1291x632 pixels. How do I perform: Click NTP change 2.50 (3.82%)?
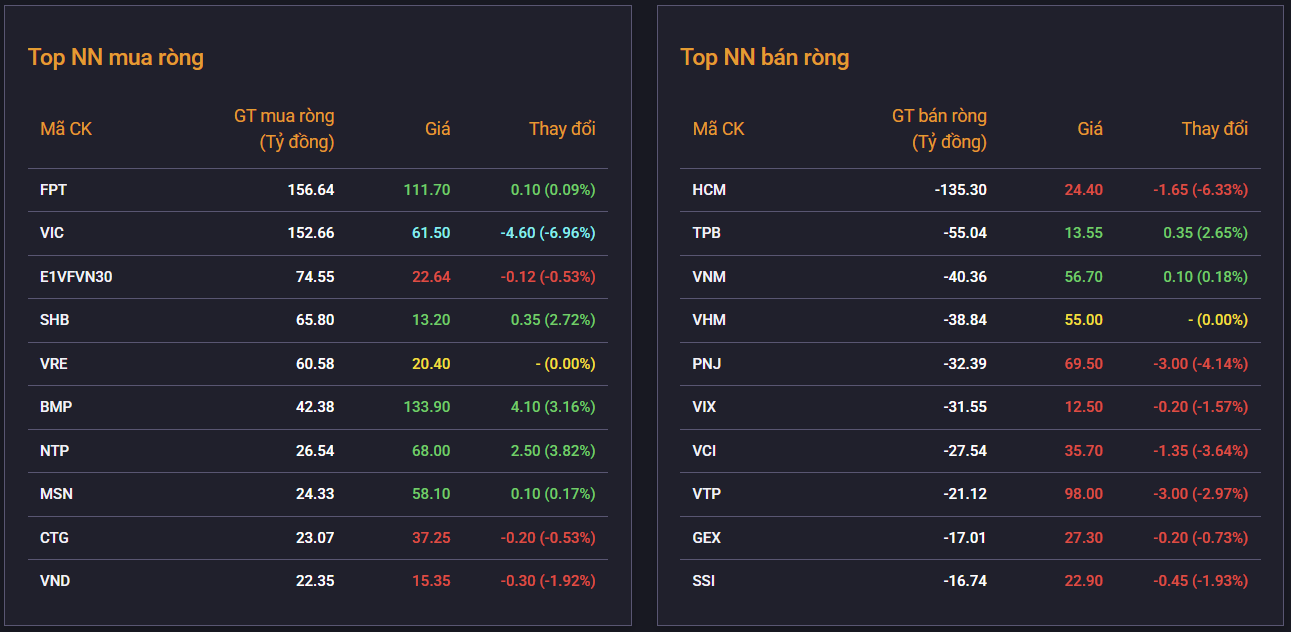pos(553,451)
